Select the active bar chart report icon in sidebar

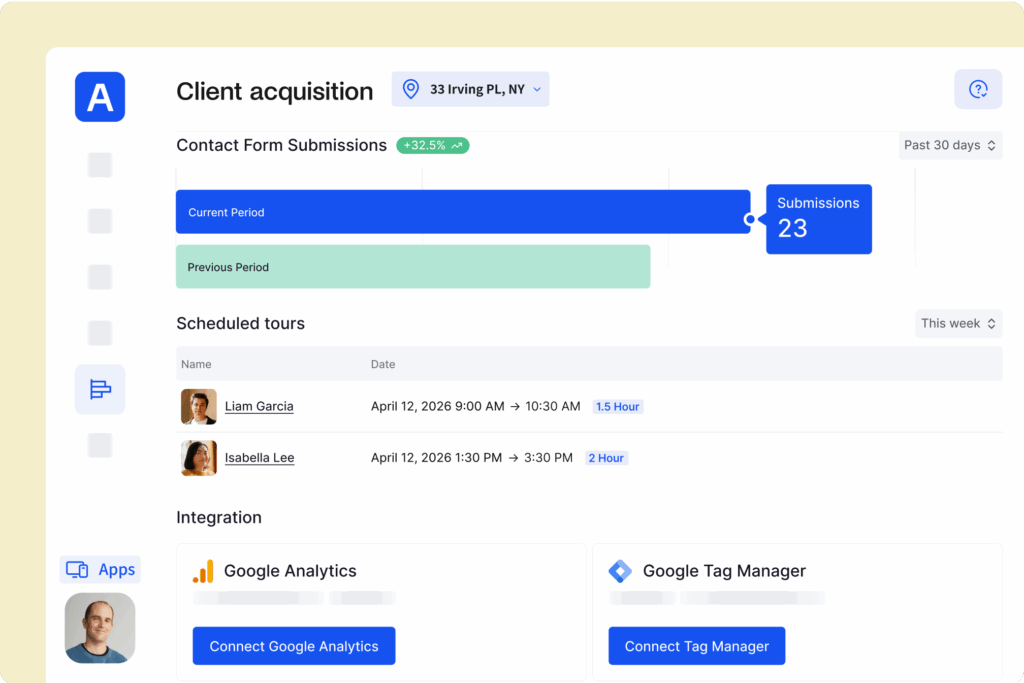(x=99, y=389)
